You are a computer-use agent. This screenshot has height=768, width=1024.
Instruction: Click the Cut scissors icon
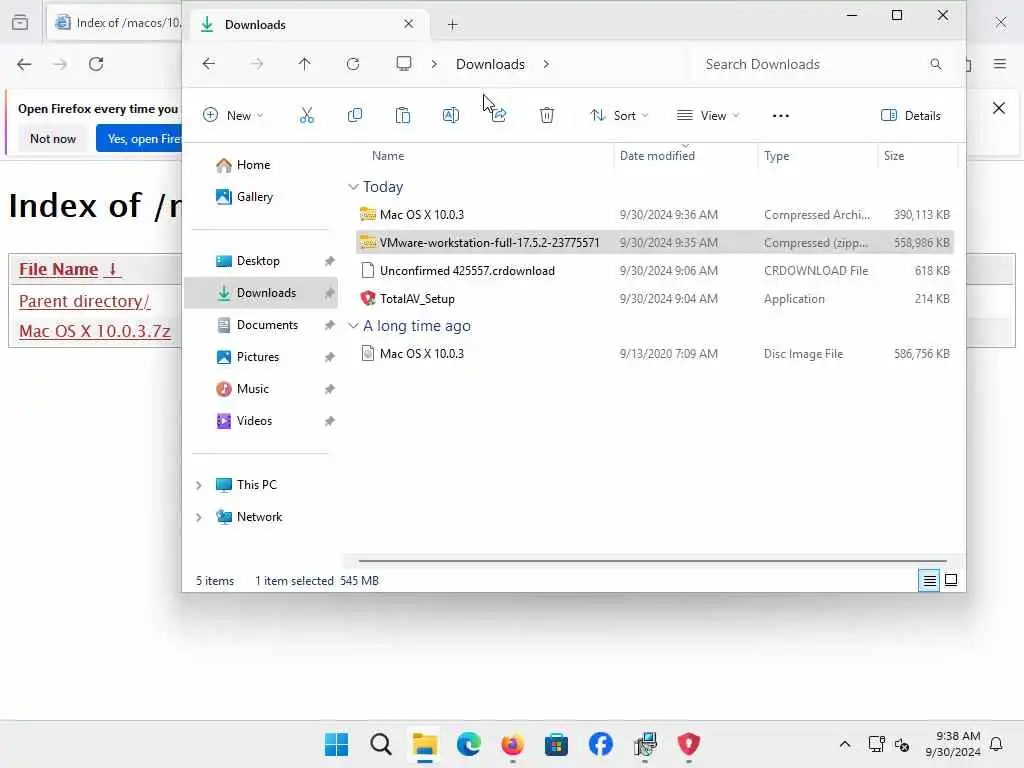pyautogui.click(x=306, y=116)
